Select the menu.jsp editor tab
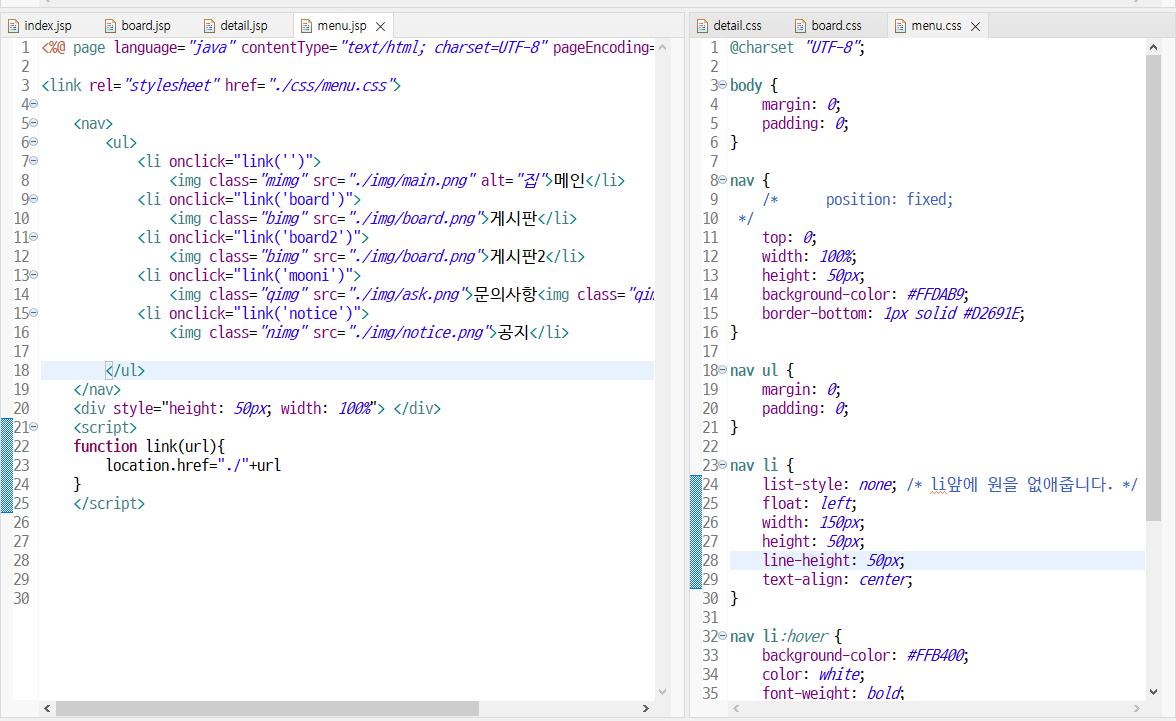 coord(341,26)
